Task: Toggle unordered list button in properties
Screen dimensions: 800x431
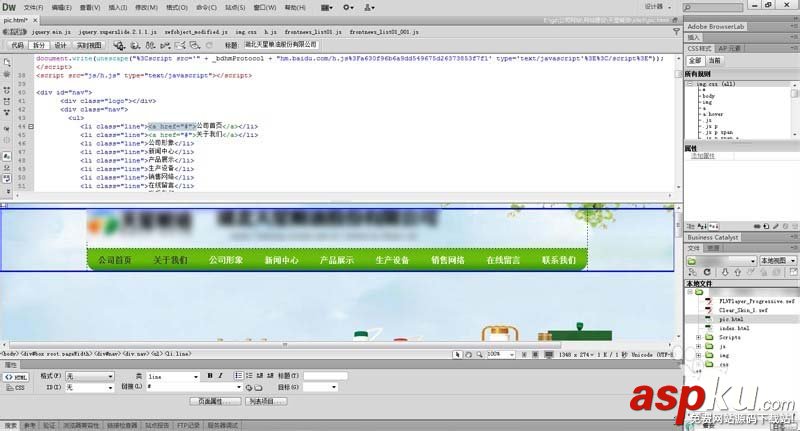Action: click(x=238, y=375)
